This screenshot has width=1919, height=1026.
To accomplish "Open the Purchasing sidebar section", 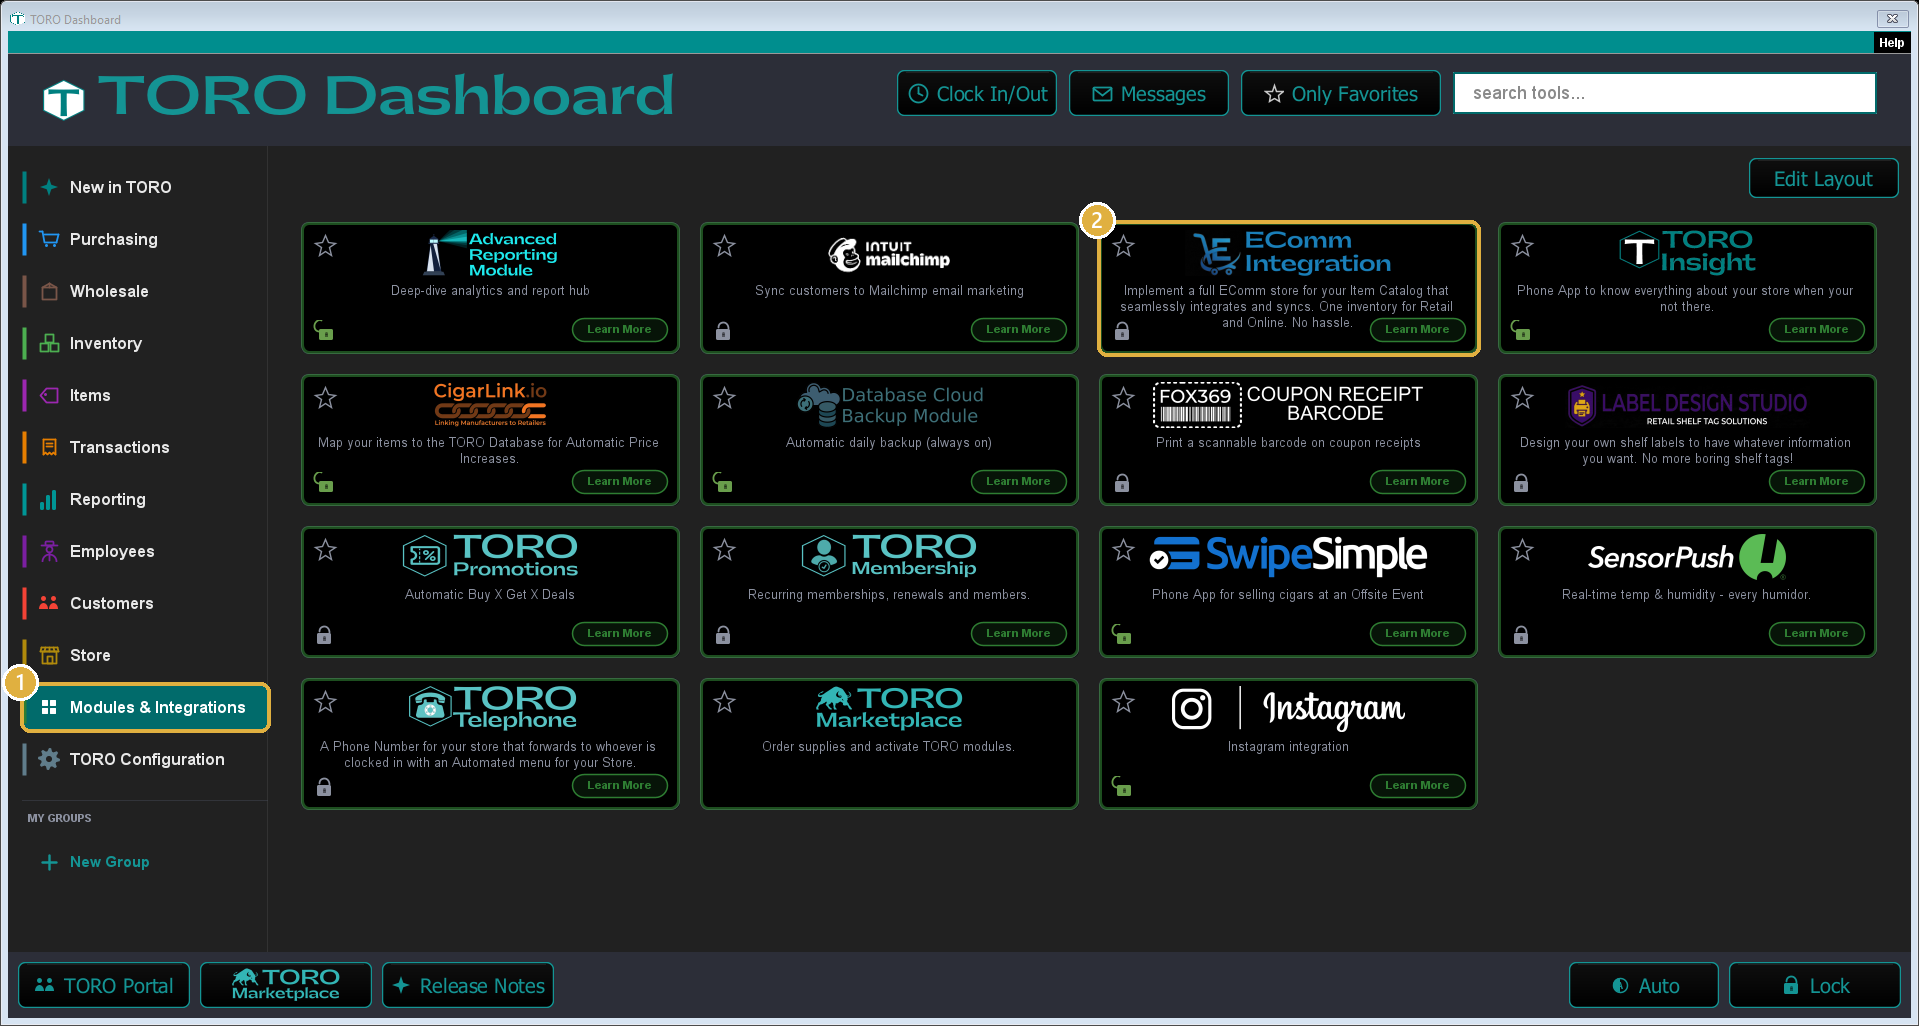I will pos(144,239).
